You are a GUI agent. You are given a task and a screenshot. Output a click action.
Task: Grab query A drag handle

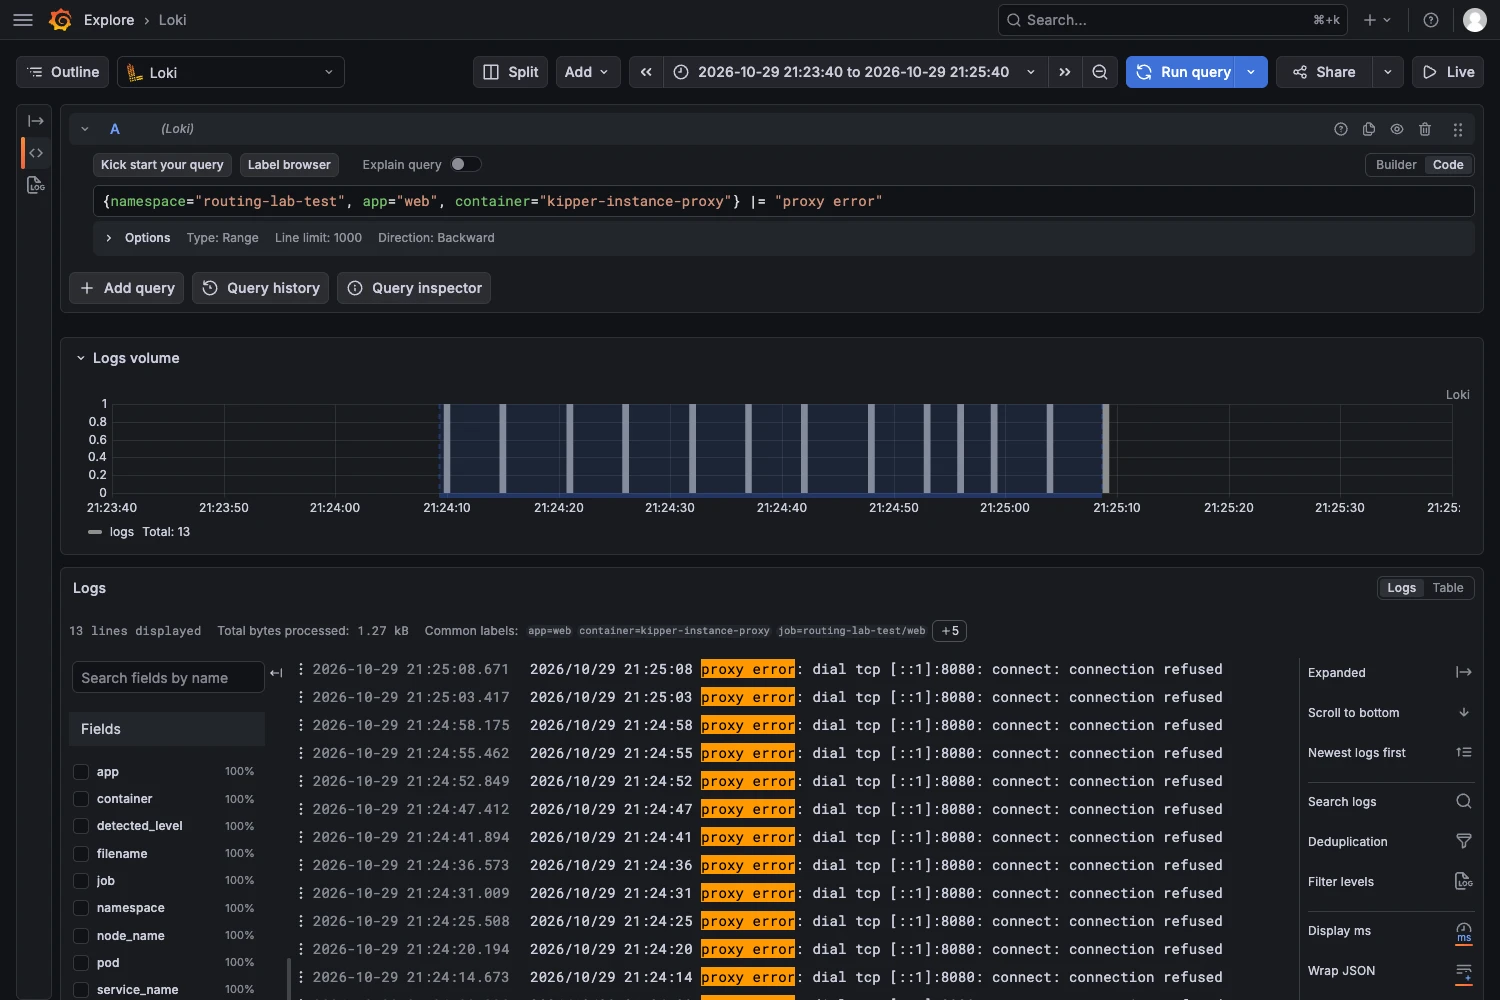click(x=1458, y=129)
